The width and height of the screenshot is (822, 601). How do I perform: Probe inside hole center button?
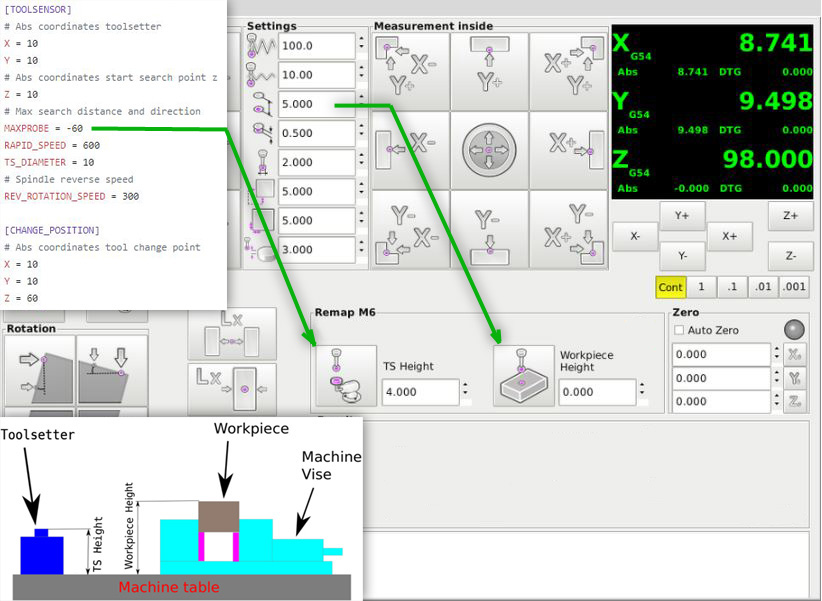[490, 151]
